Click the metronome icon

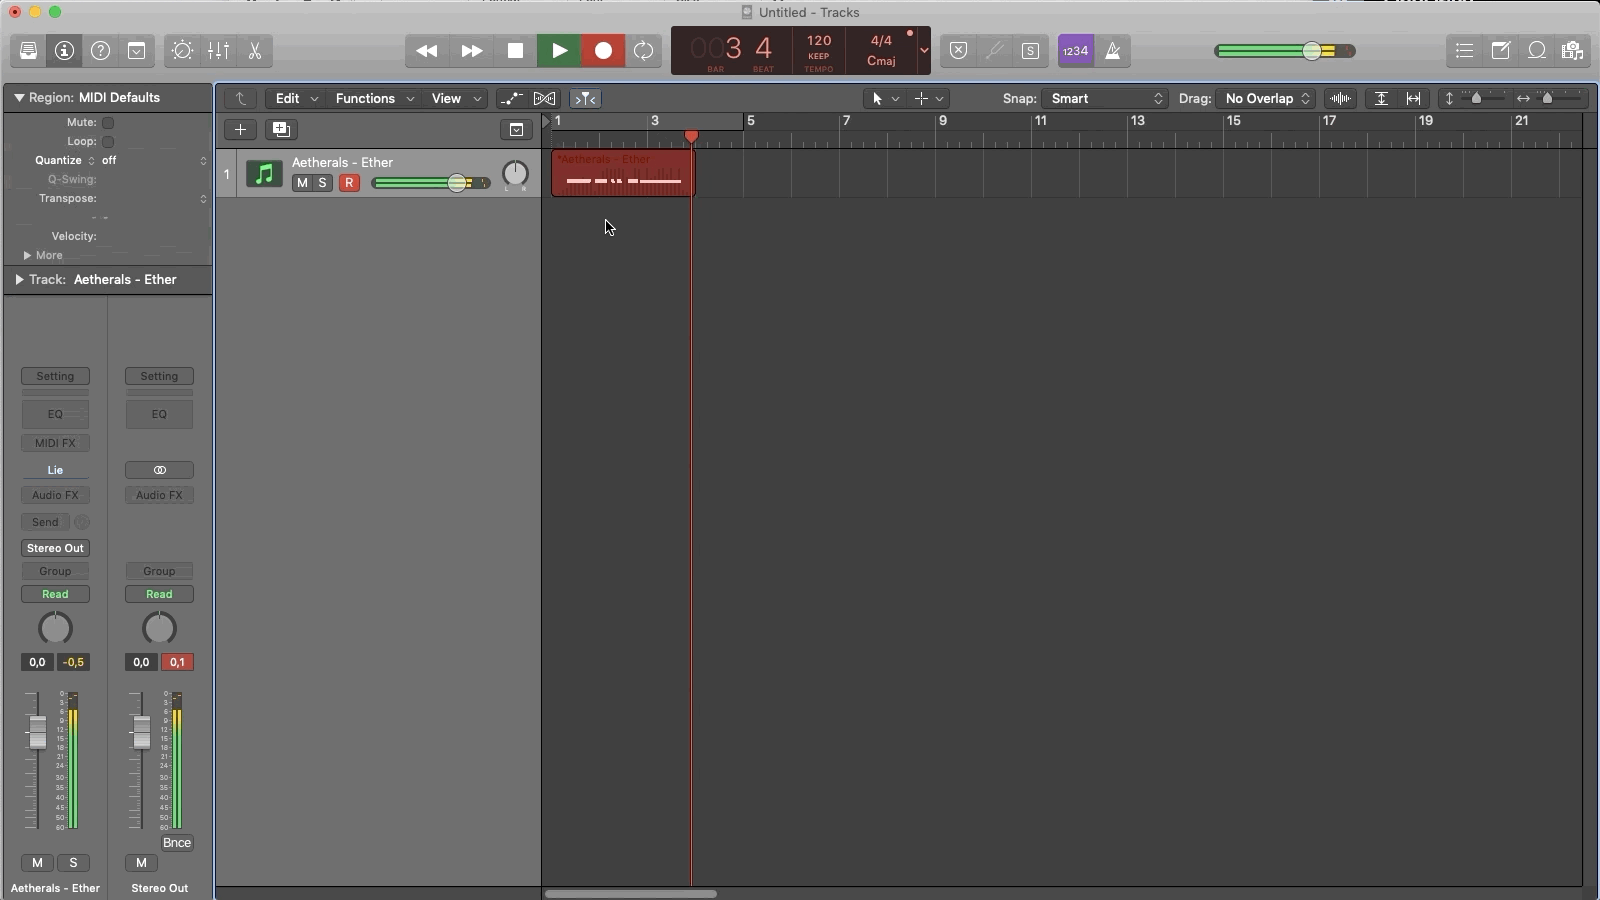coord(1113,51)
